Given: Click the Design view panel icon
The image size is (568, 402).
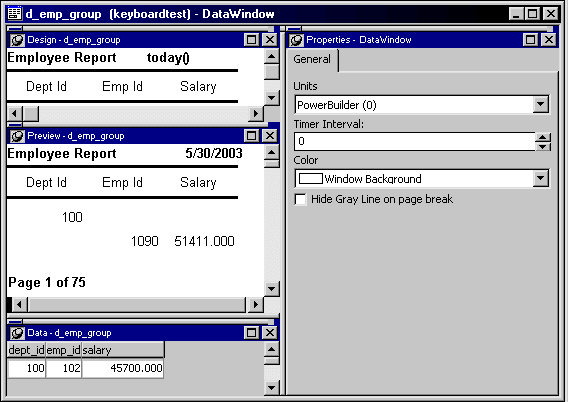Looking at the screenshot, I should click(17, 40).
